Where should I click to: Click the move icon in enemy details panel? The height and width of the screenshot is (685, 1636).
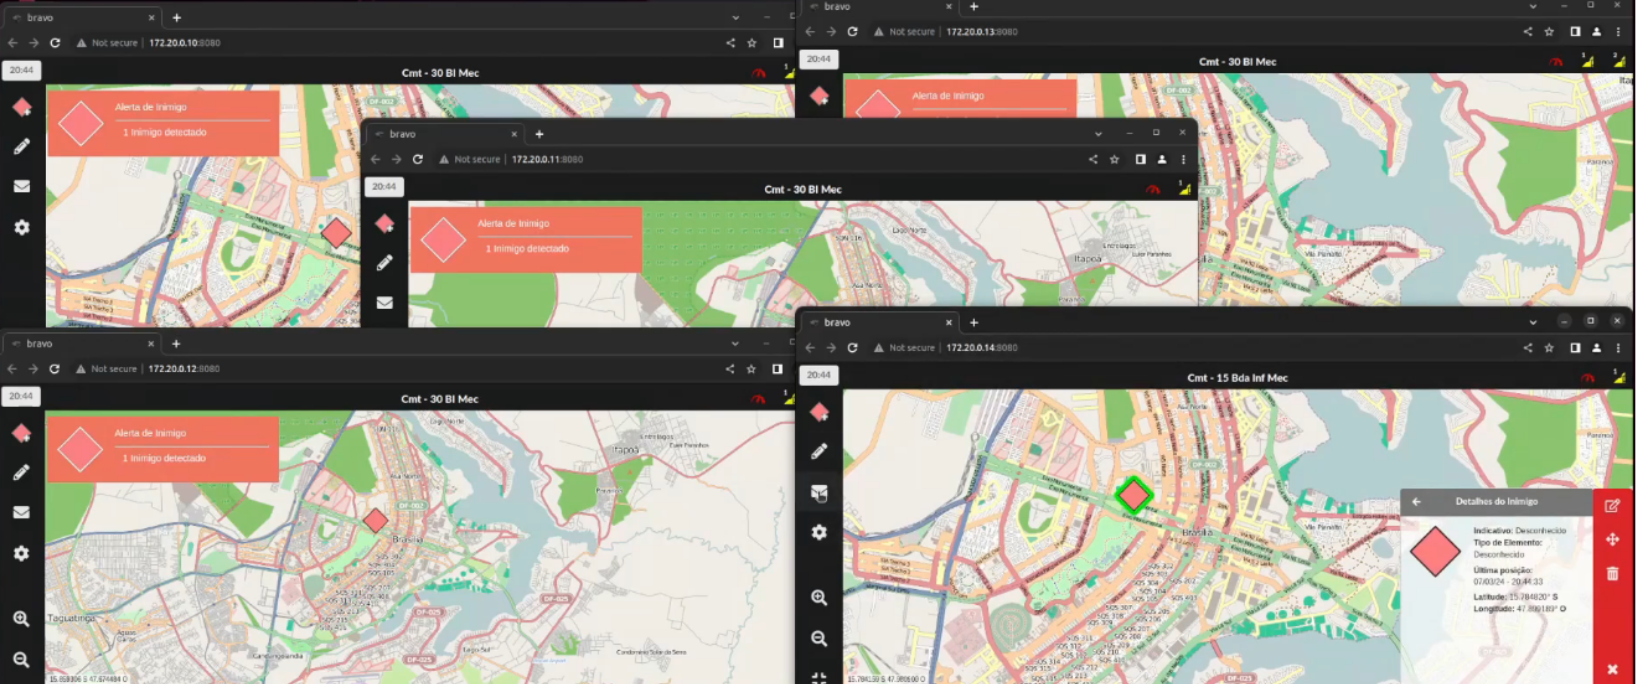1612,540
